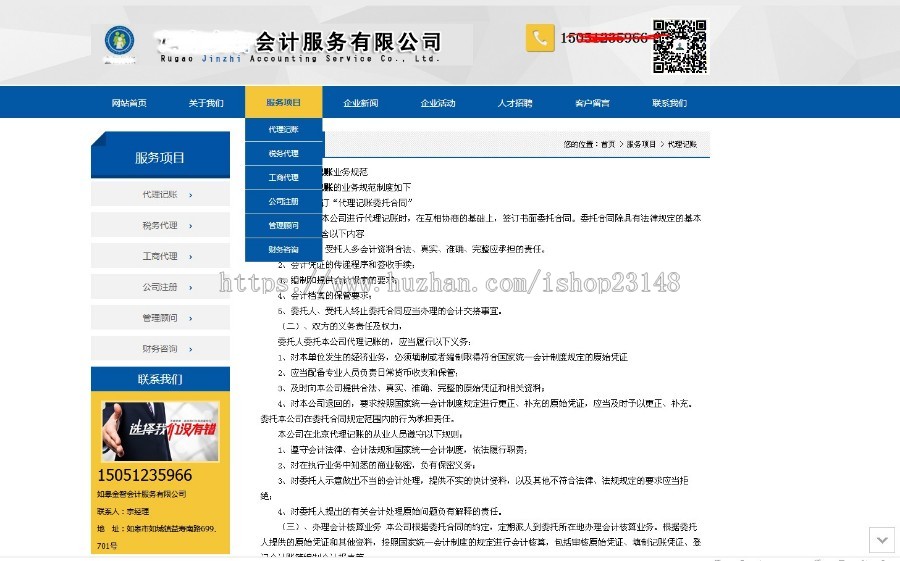Click the sidebar company name under the phone number

141,494
